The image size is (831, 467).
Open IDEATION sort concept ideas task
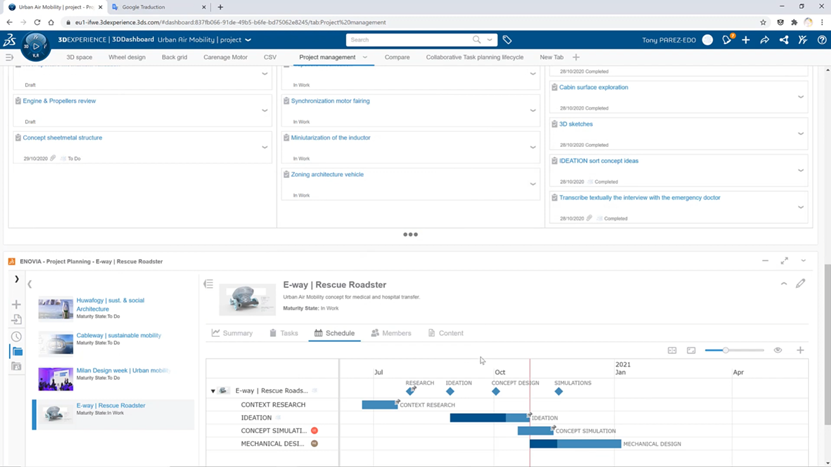(598, 161)
